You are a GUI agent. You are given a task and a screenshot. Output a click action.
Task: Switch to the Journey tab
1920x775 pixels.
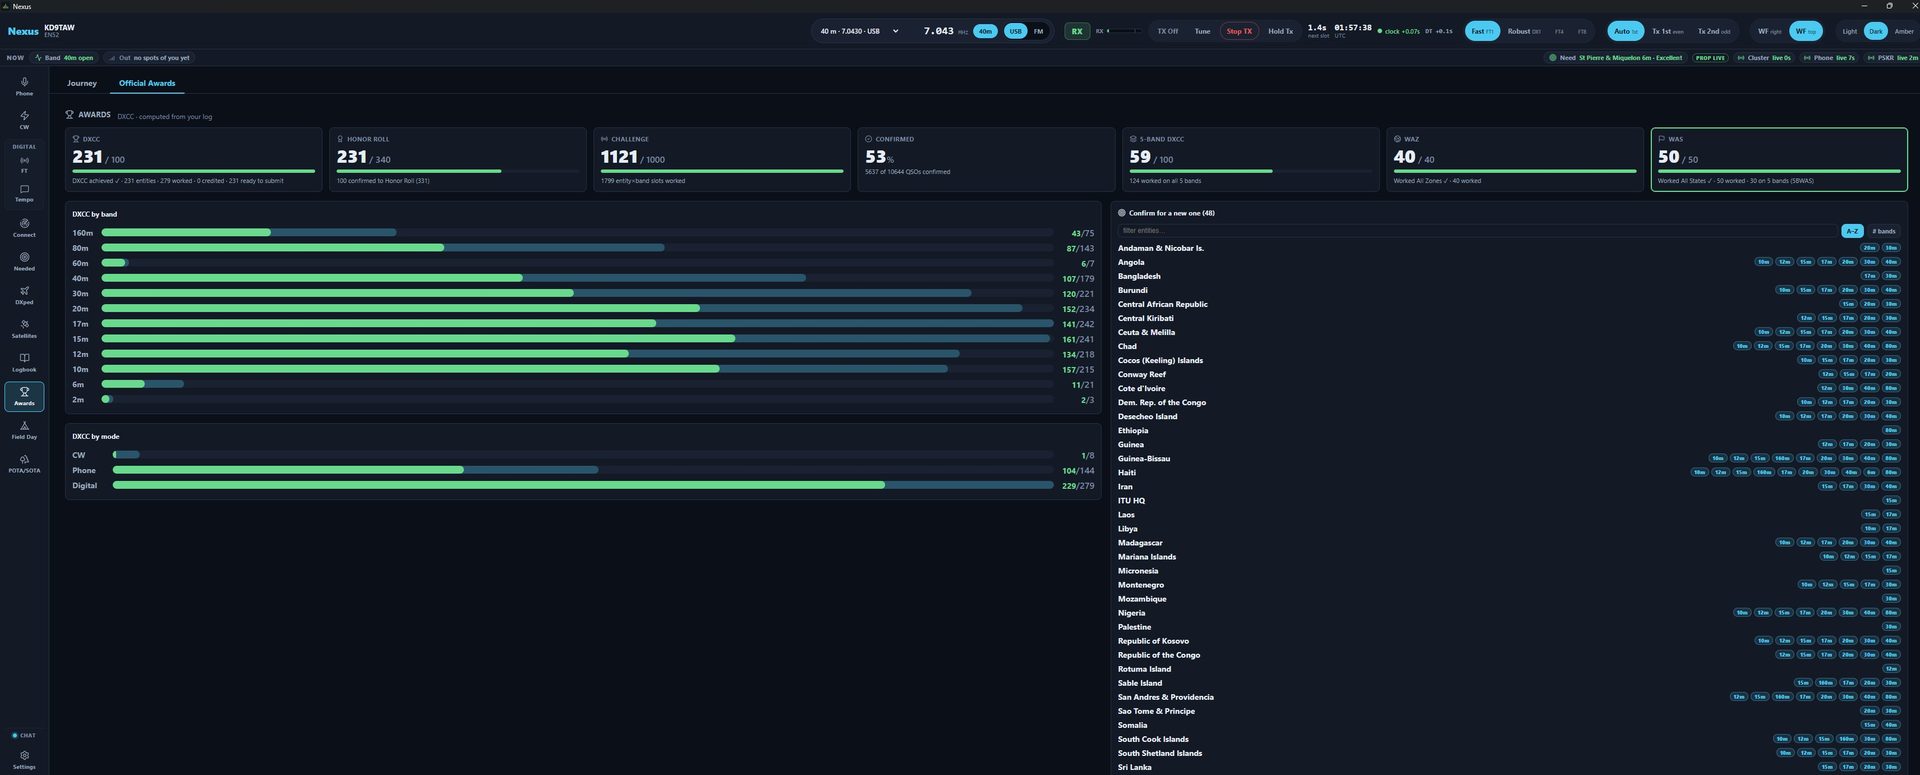pos(82,83)
